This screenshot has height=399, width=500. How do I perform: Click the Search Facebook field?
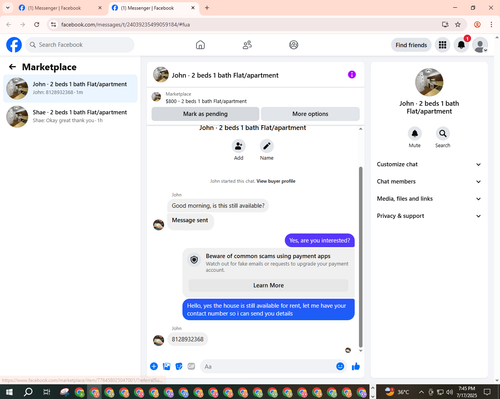[80, 45]
